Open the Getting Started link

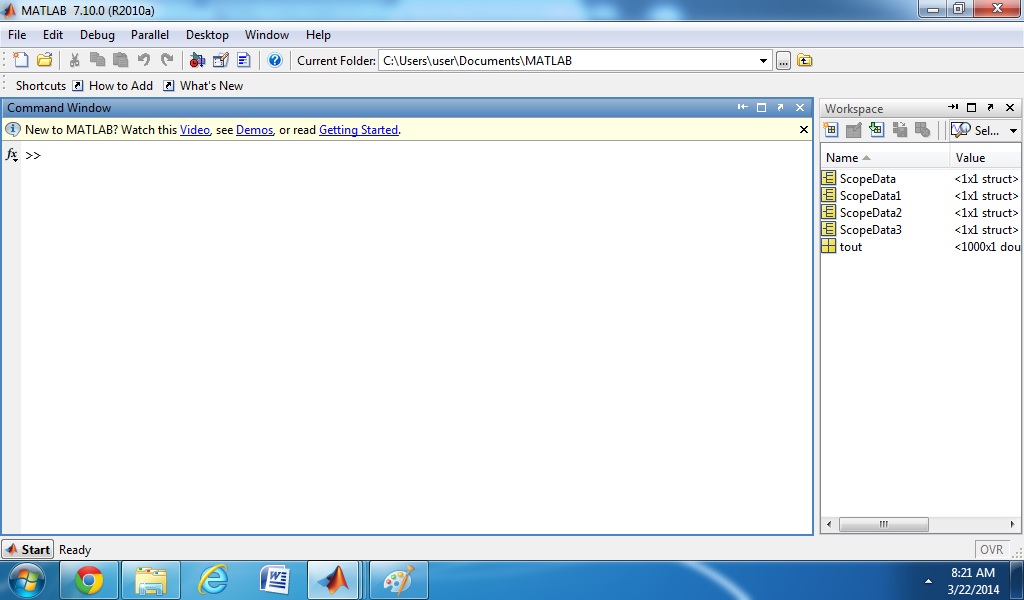(x=358, y=130)
